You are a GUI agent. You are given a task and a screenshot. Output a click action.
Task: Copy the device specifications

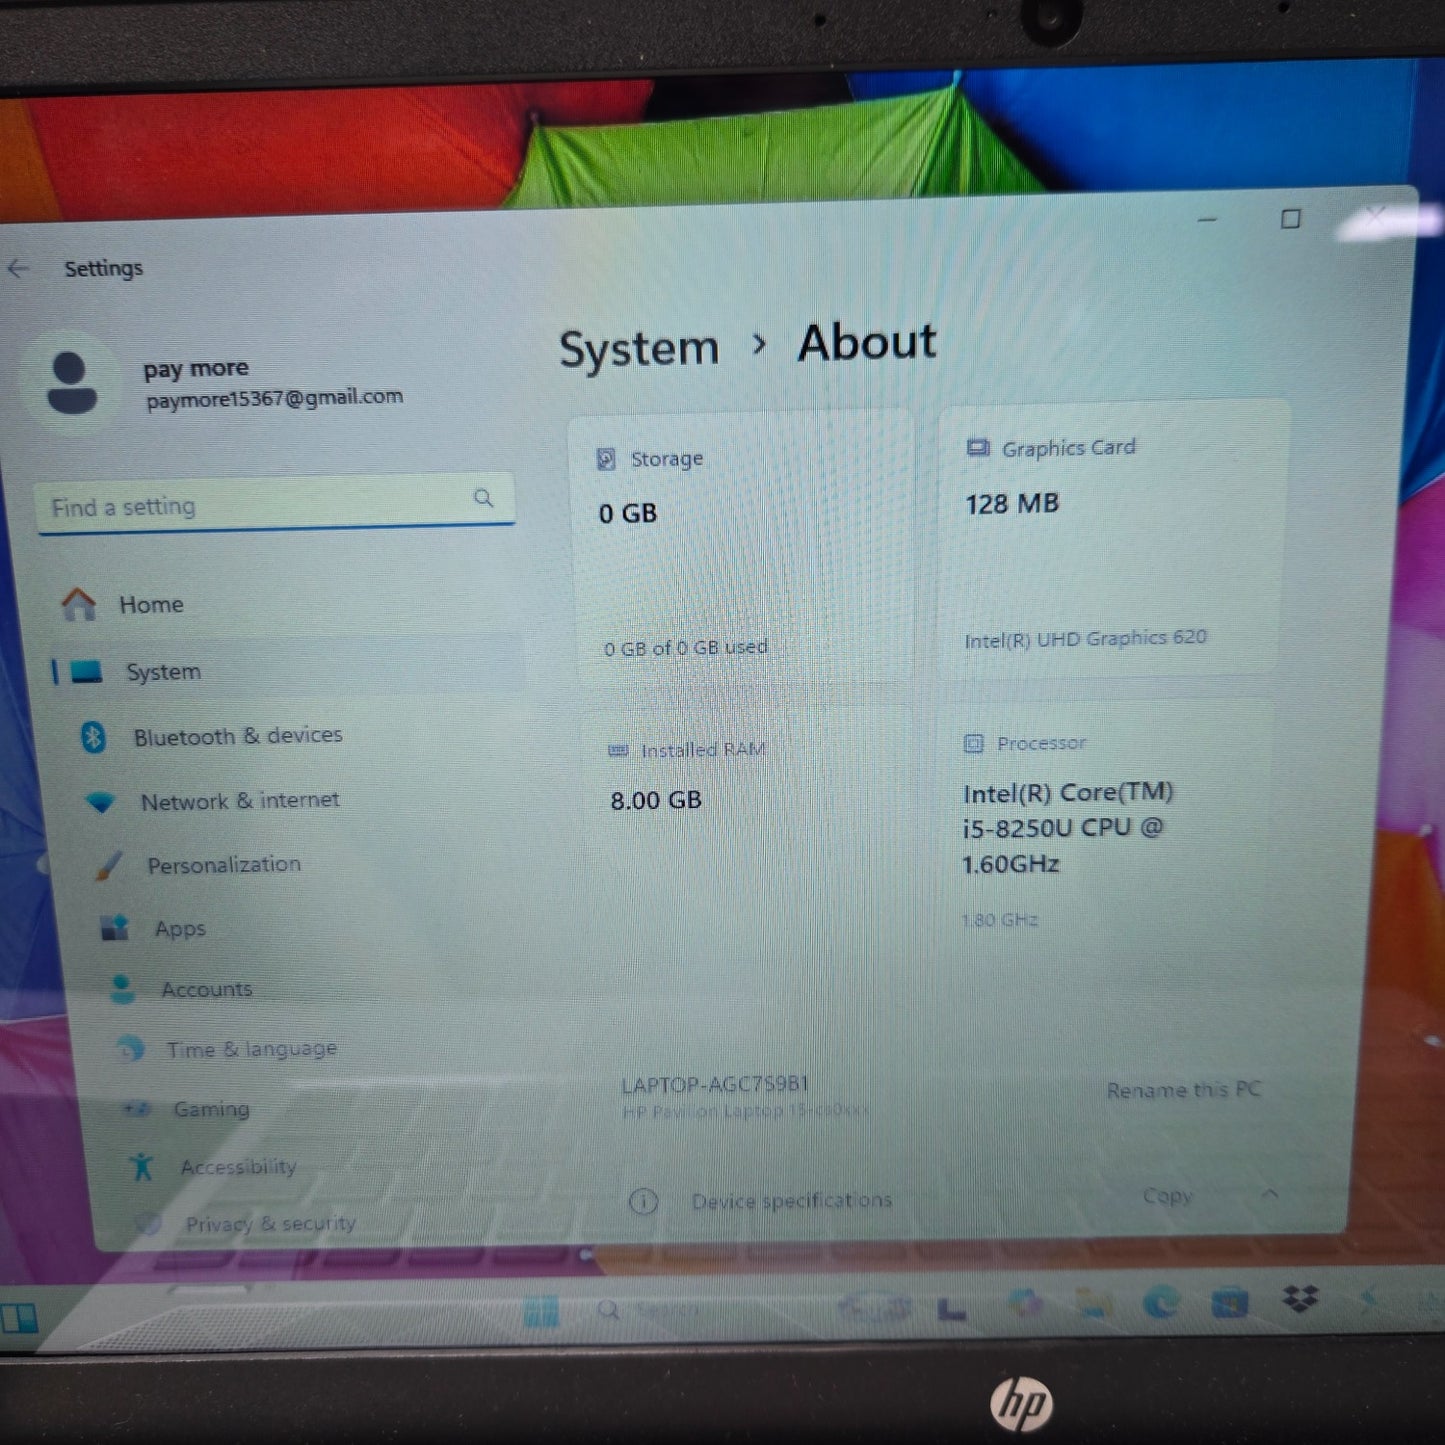coord(1167,1196)
